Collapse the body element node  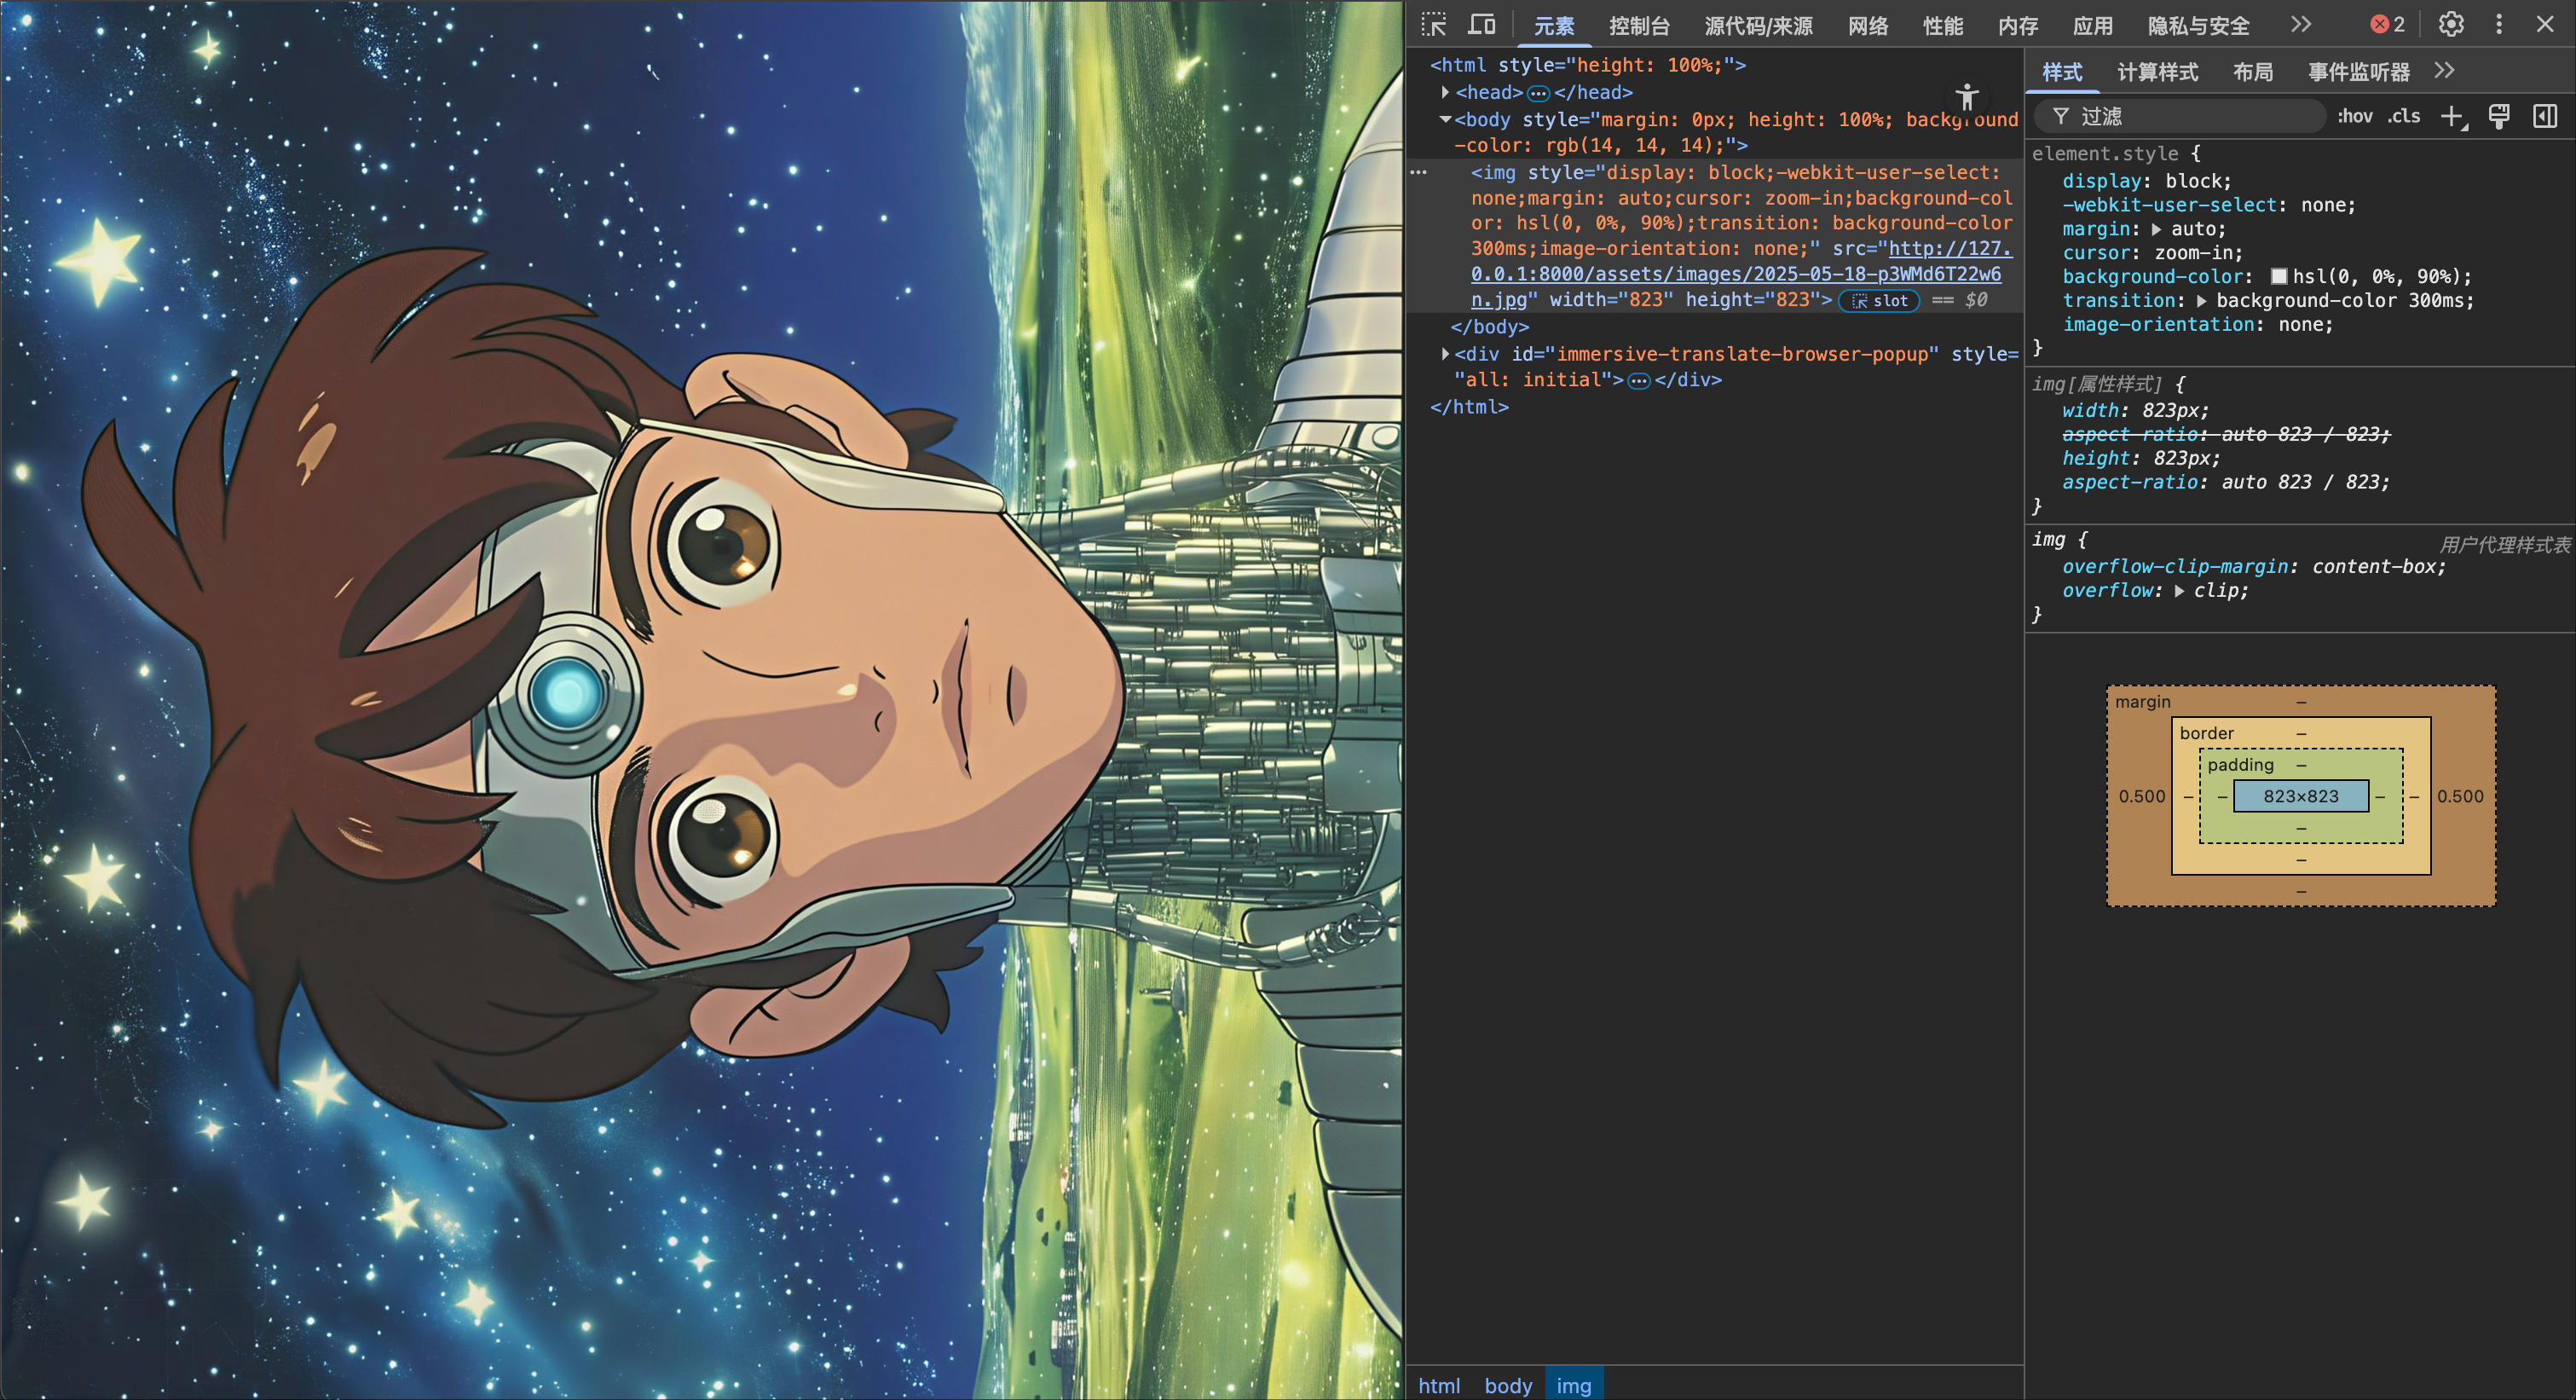1445,119
